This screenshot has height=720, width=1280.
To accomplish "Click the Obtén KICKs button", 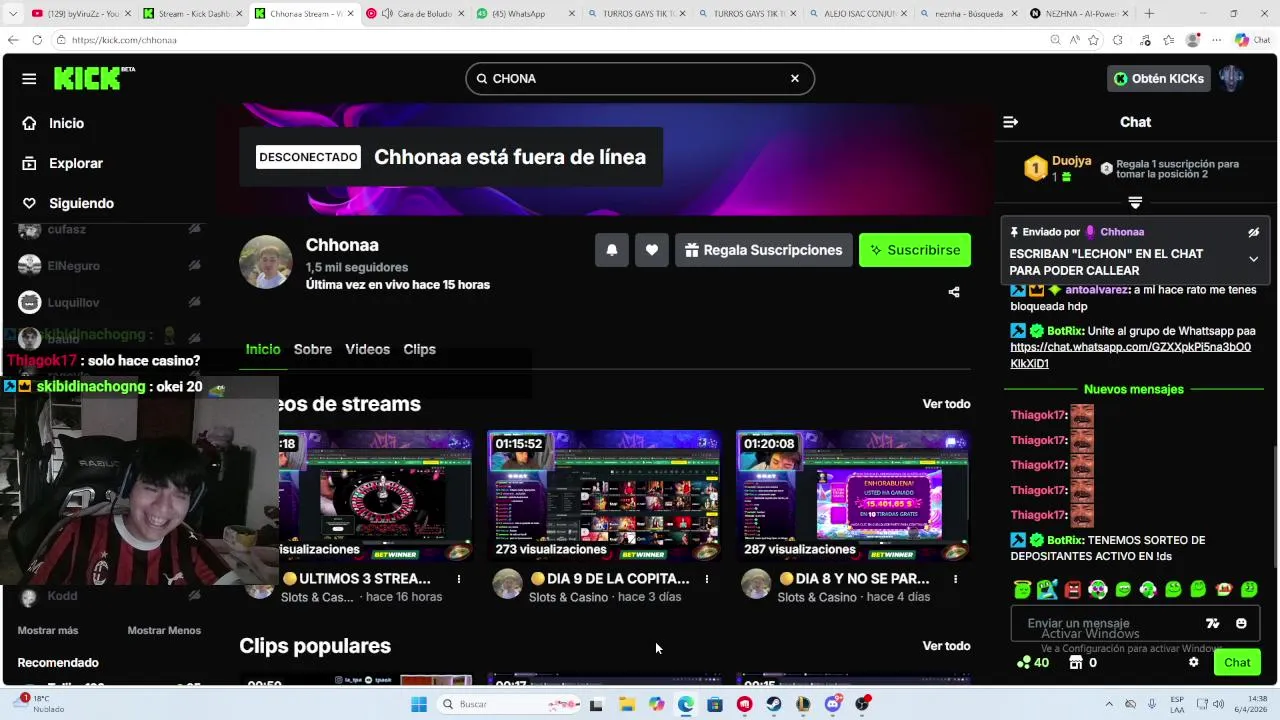I will point(1159,78).
